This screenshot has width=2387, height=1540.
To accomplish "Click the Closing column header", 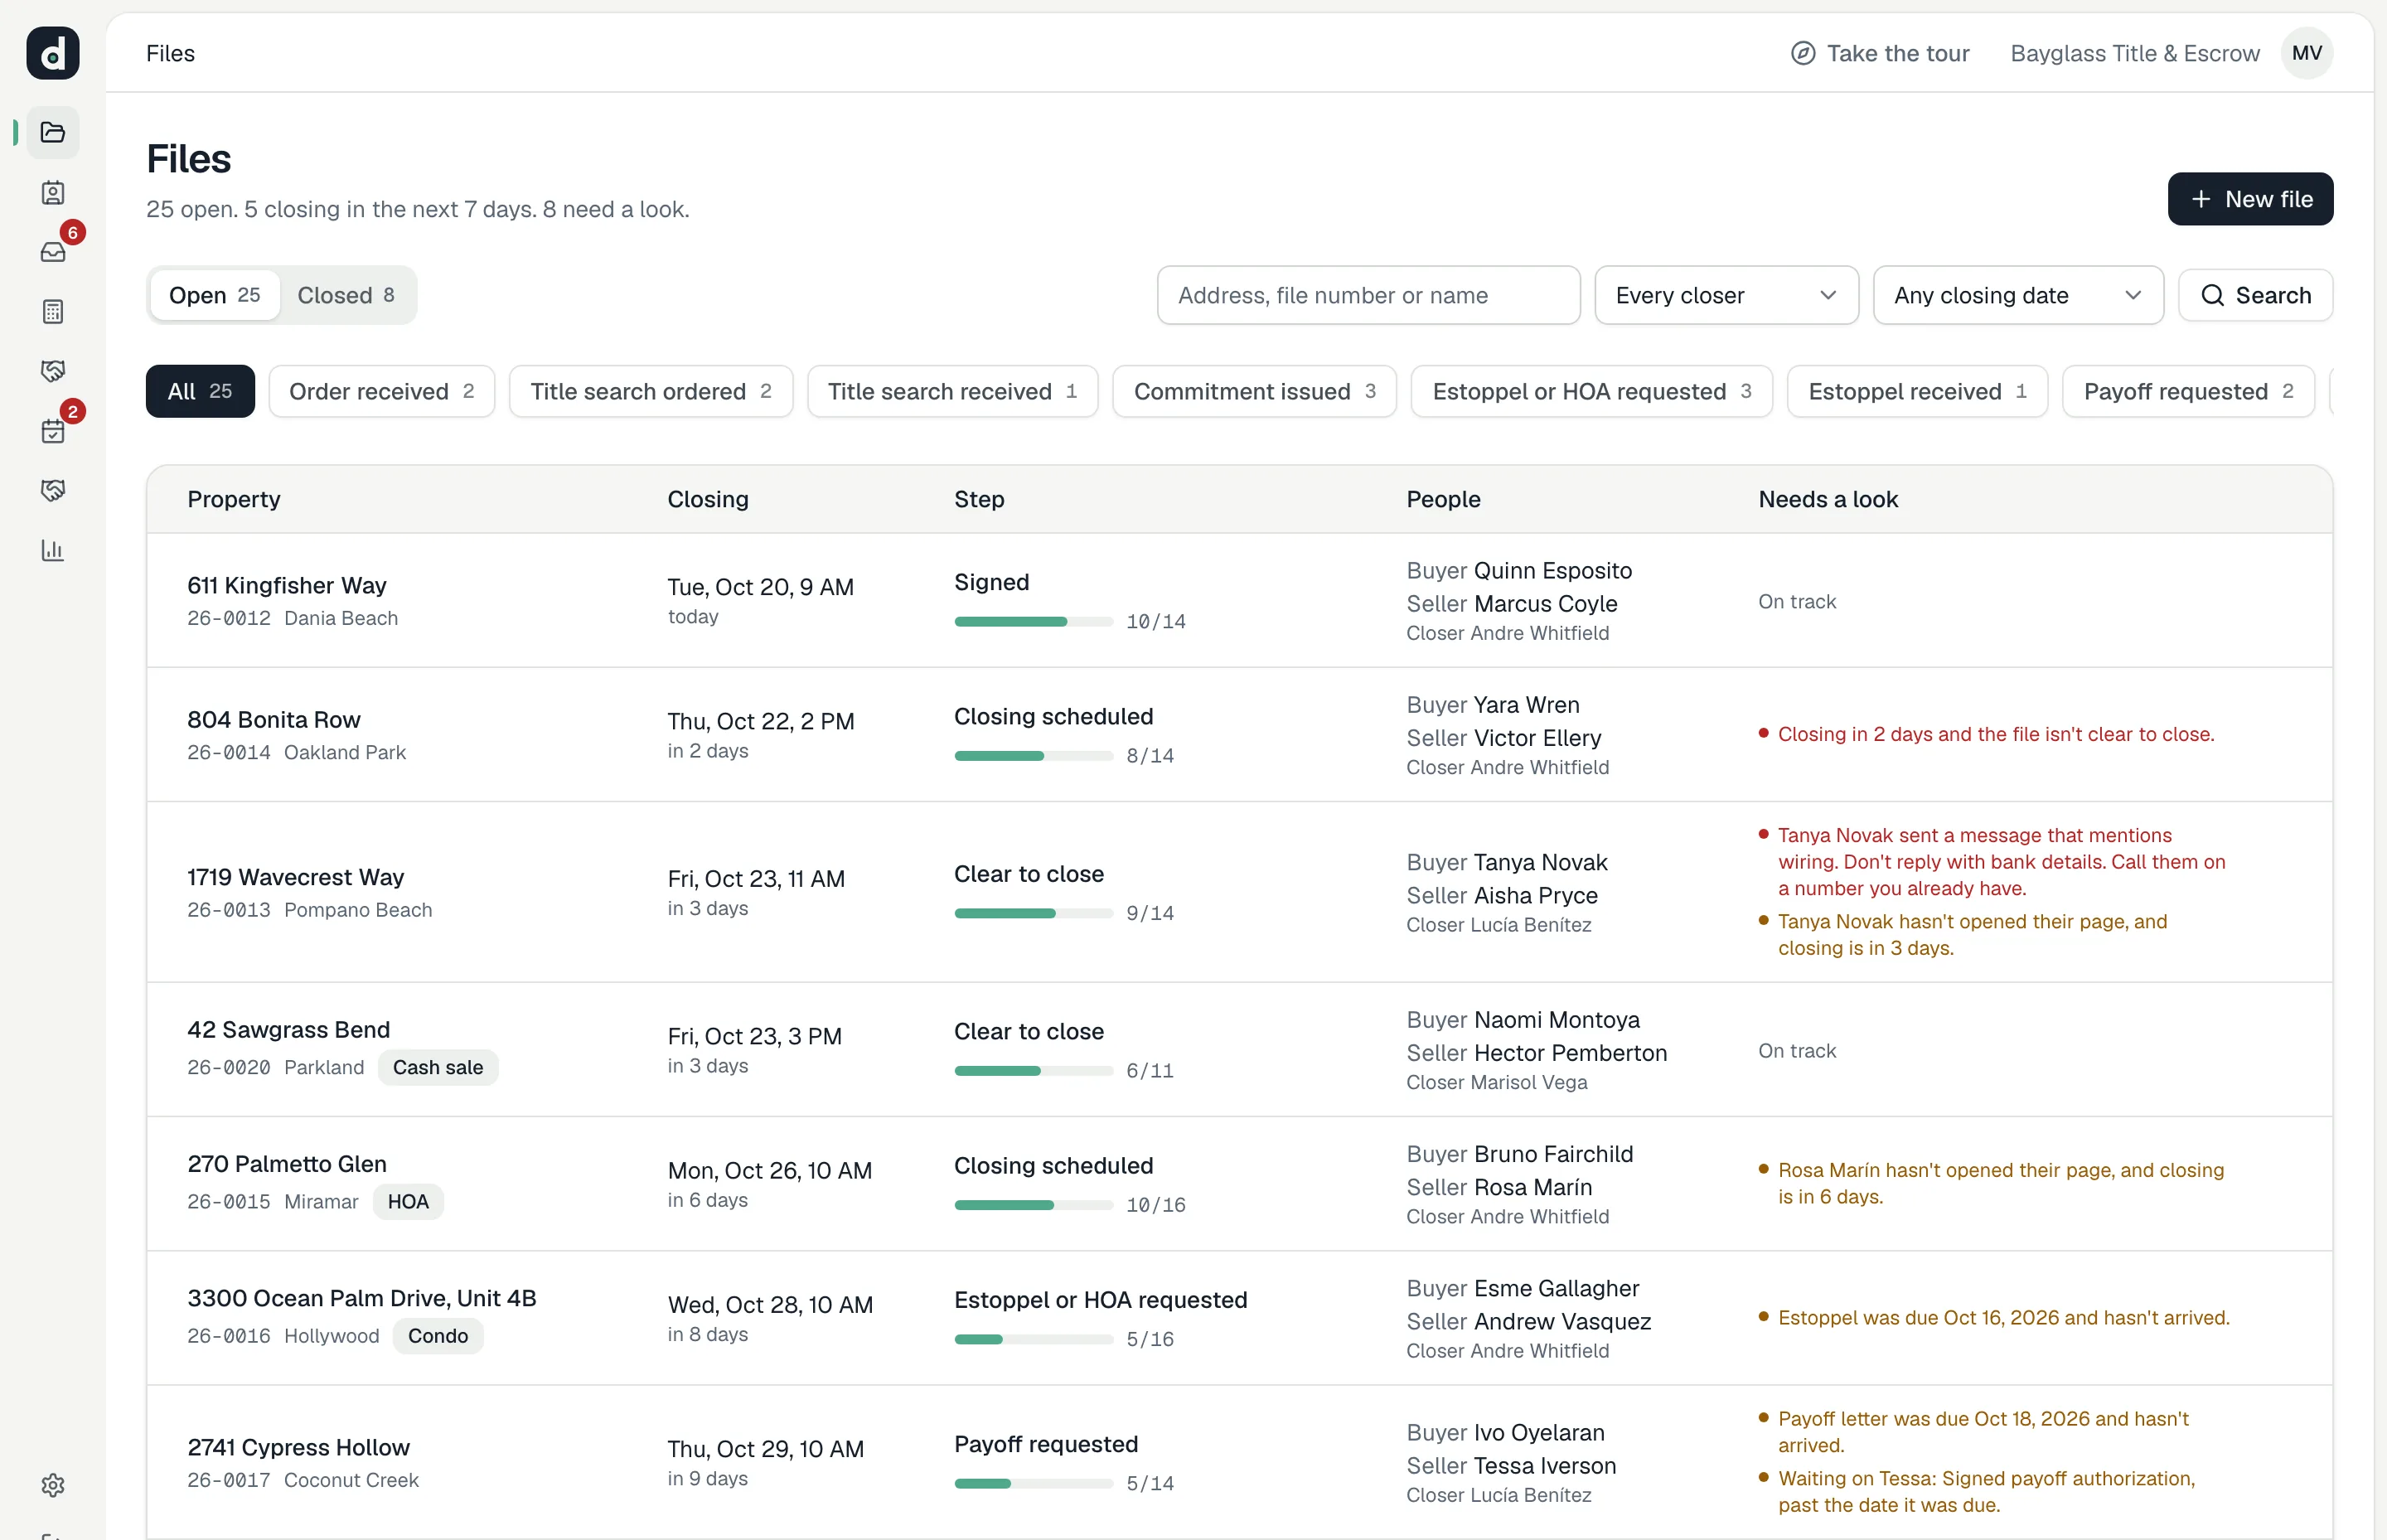I will coord(708,499).
